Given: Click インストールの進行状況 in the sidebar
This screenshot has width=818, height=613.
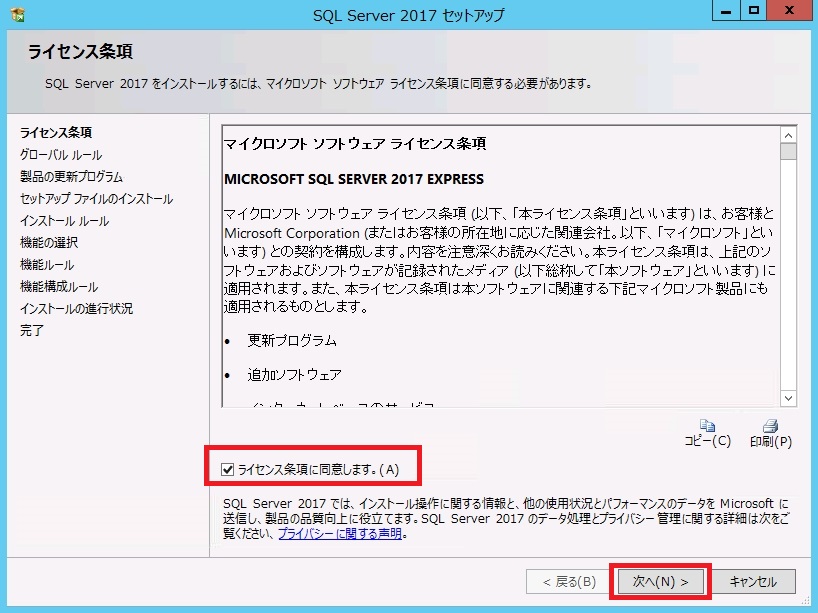Looking at the screenshot, I should click(x=76, y=309).
